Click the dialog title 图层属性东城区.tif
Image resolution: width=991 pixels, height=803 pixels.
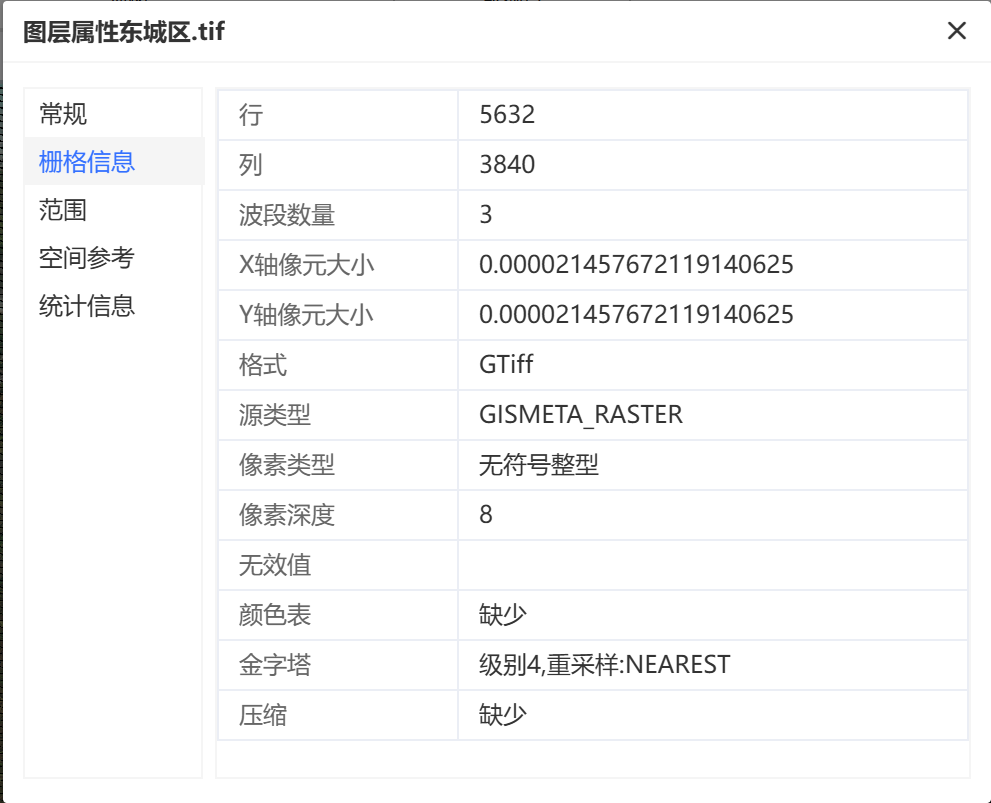pyautogui.click(x=124, y=32)
